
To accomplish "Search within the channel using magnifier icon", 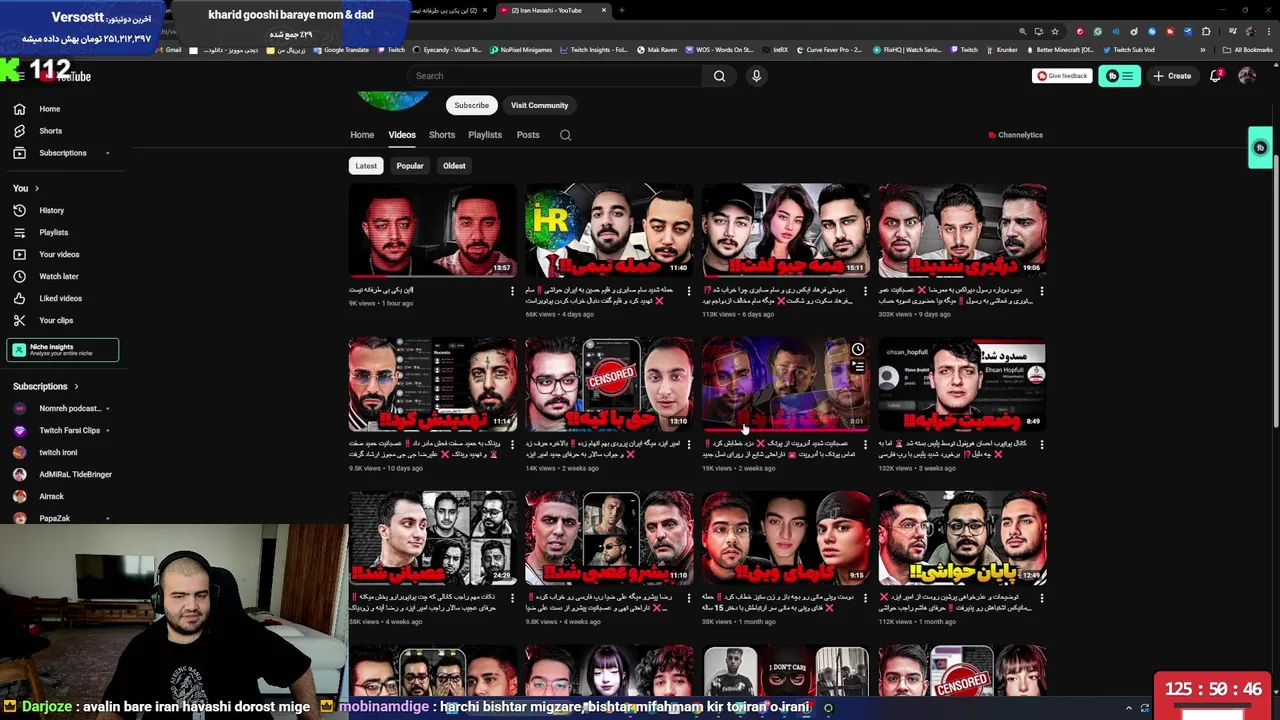I will click(565, 135).
